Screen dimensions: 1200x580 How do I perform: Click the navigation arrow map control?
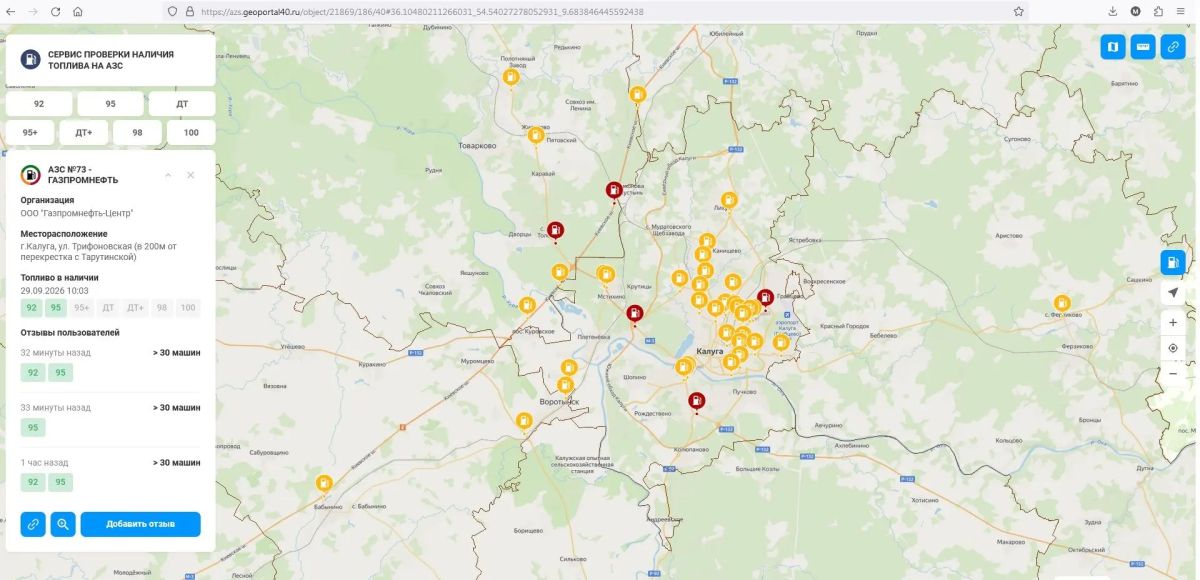tap(1173, 293)
